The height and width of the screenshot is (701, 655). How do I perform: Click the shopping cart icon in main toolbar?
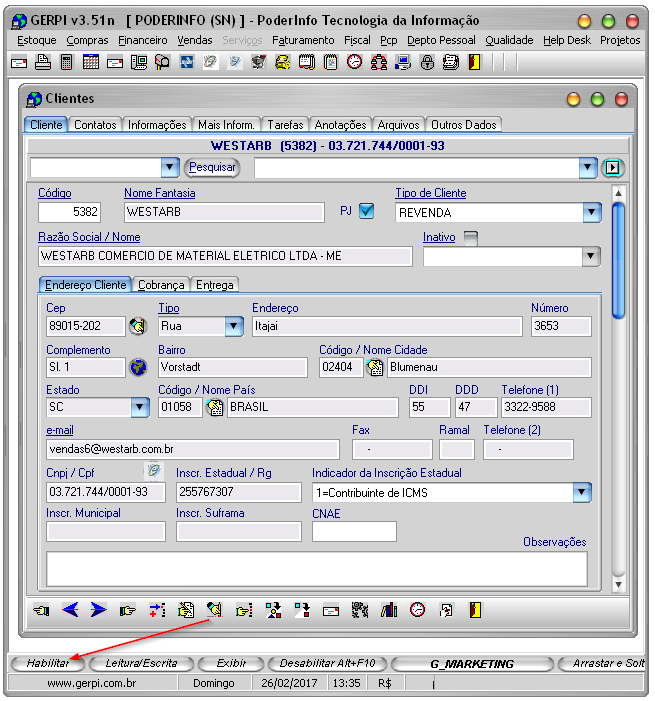pos(258,62)
